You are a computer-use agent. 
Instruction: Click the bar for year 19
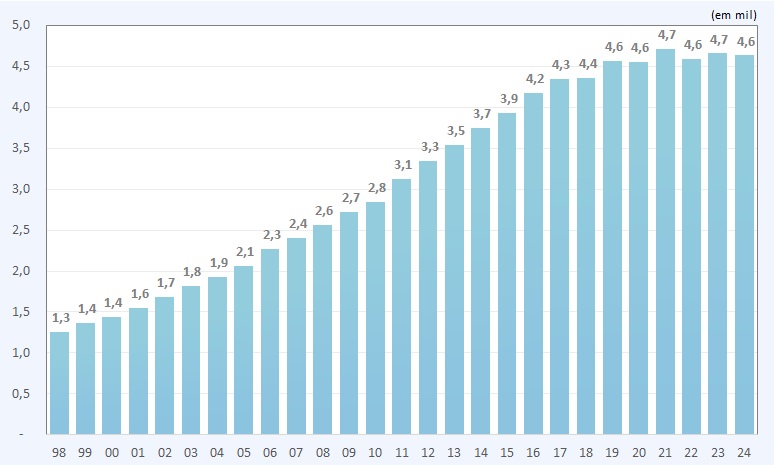pyautogui.click(x=612, y=248)
